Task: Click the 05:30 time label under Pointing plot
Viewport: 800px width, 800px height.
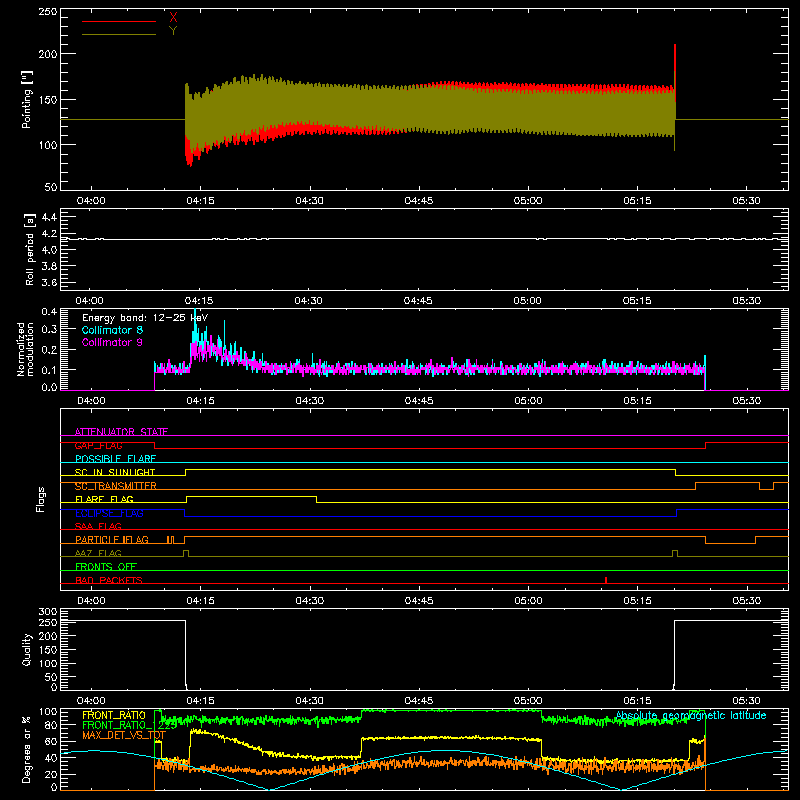Action: coord(746,201)
